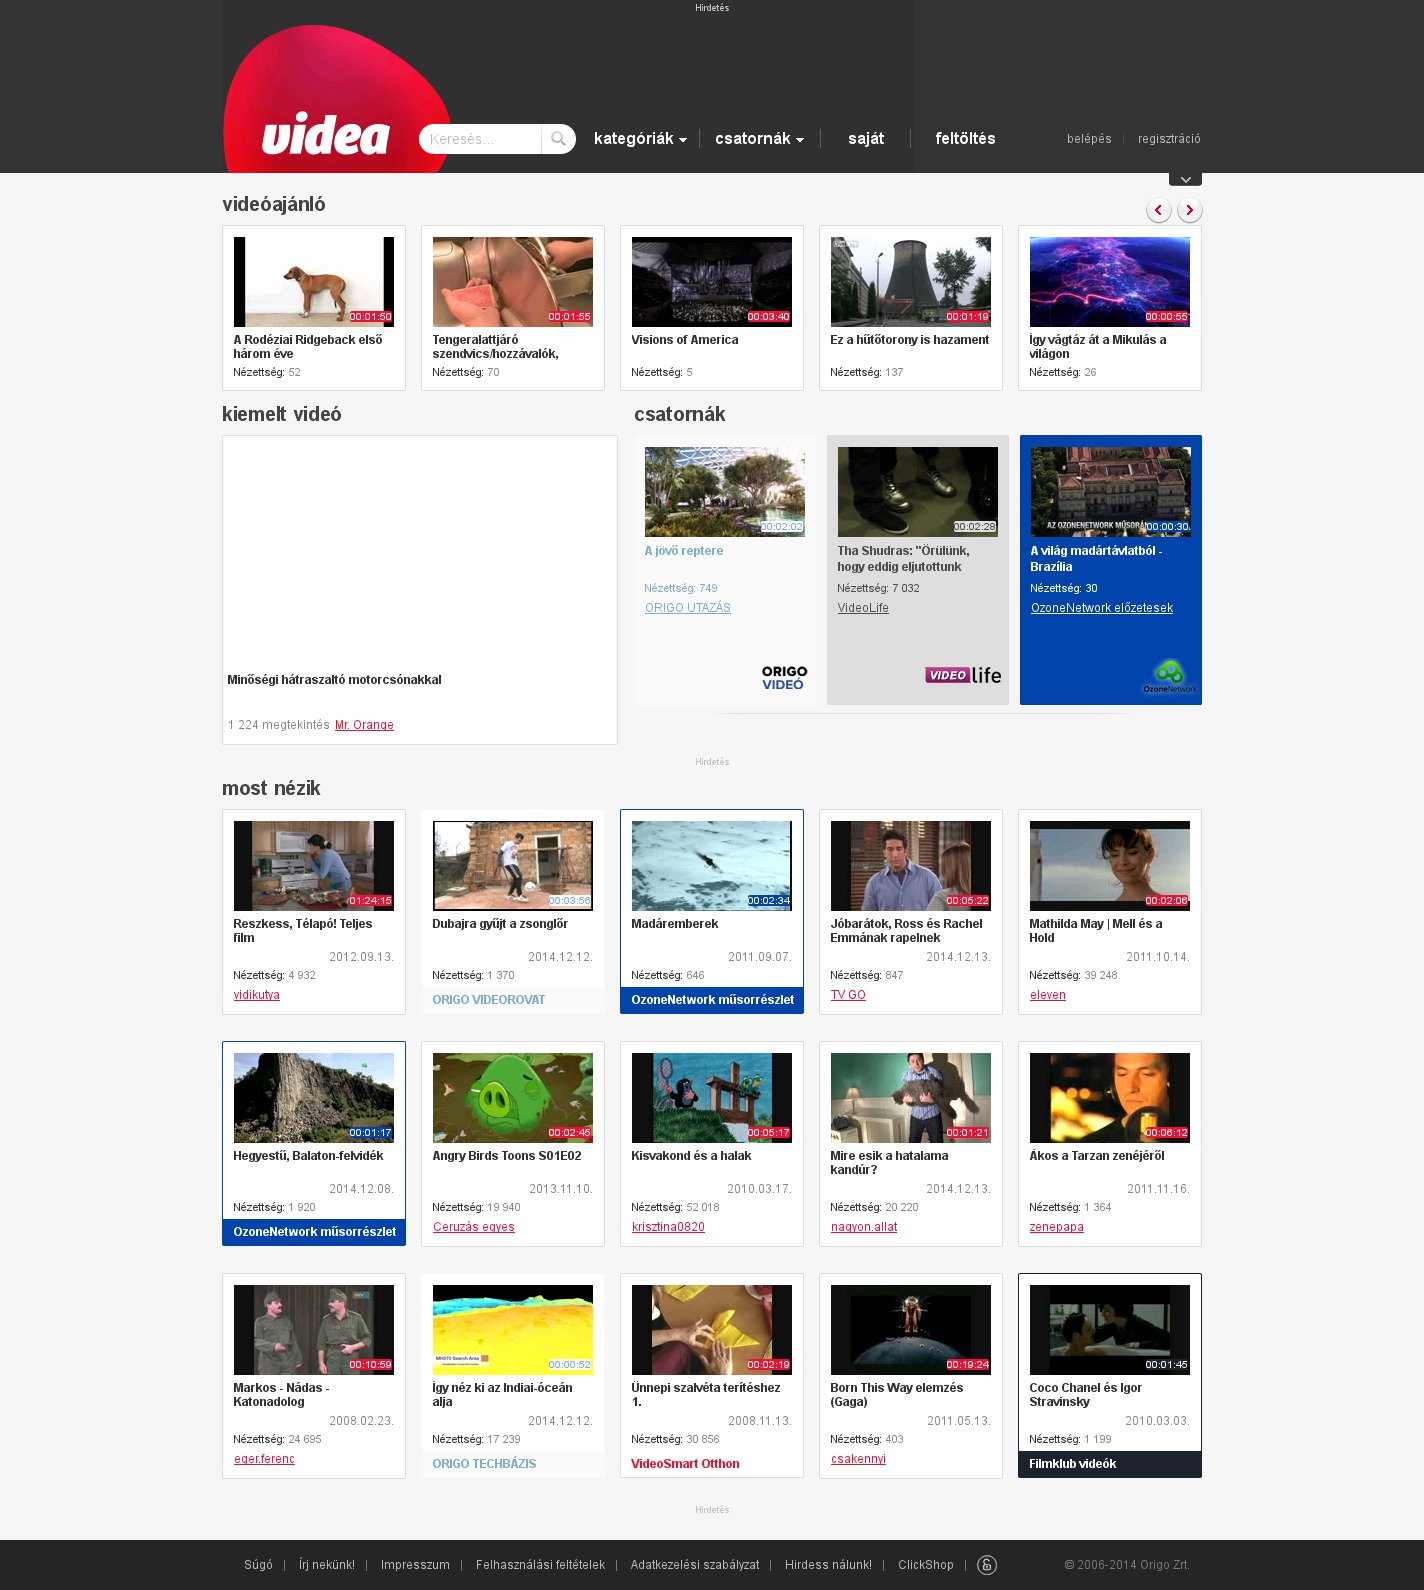Click into the Keresés search field
Viewport: 1424px width, 1590px height.
480,139
